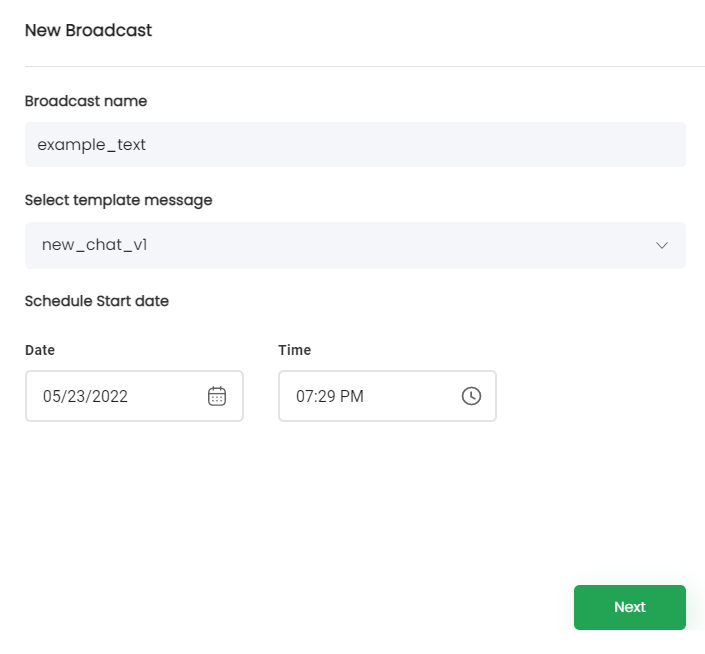Open the calendar picker icon in Date field
This screenshot has width=705, height=654.
click(217, 396)
